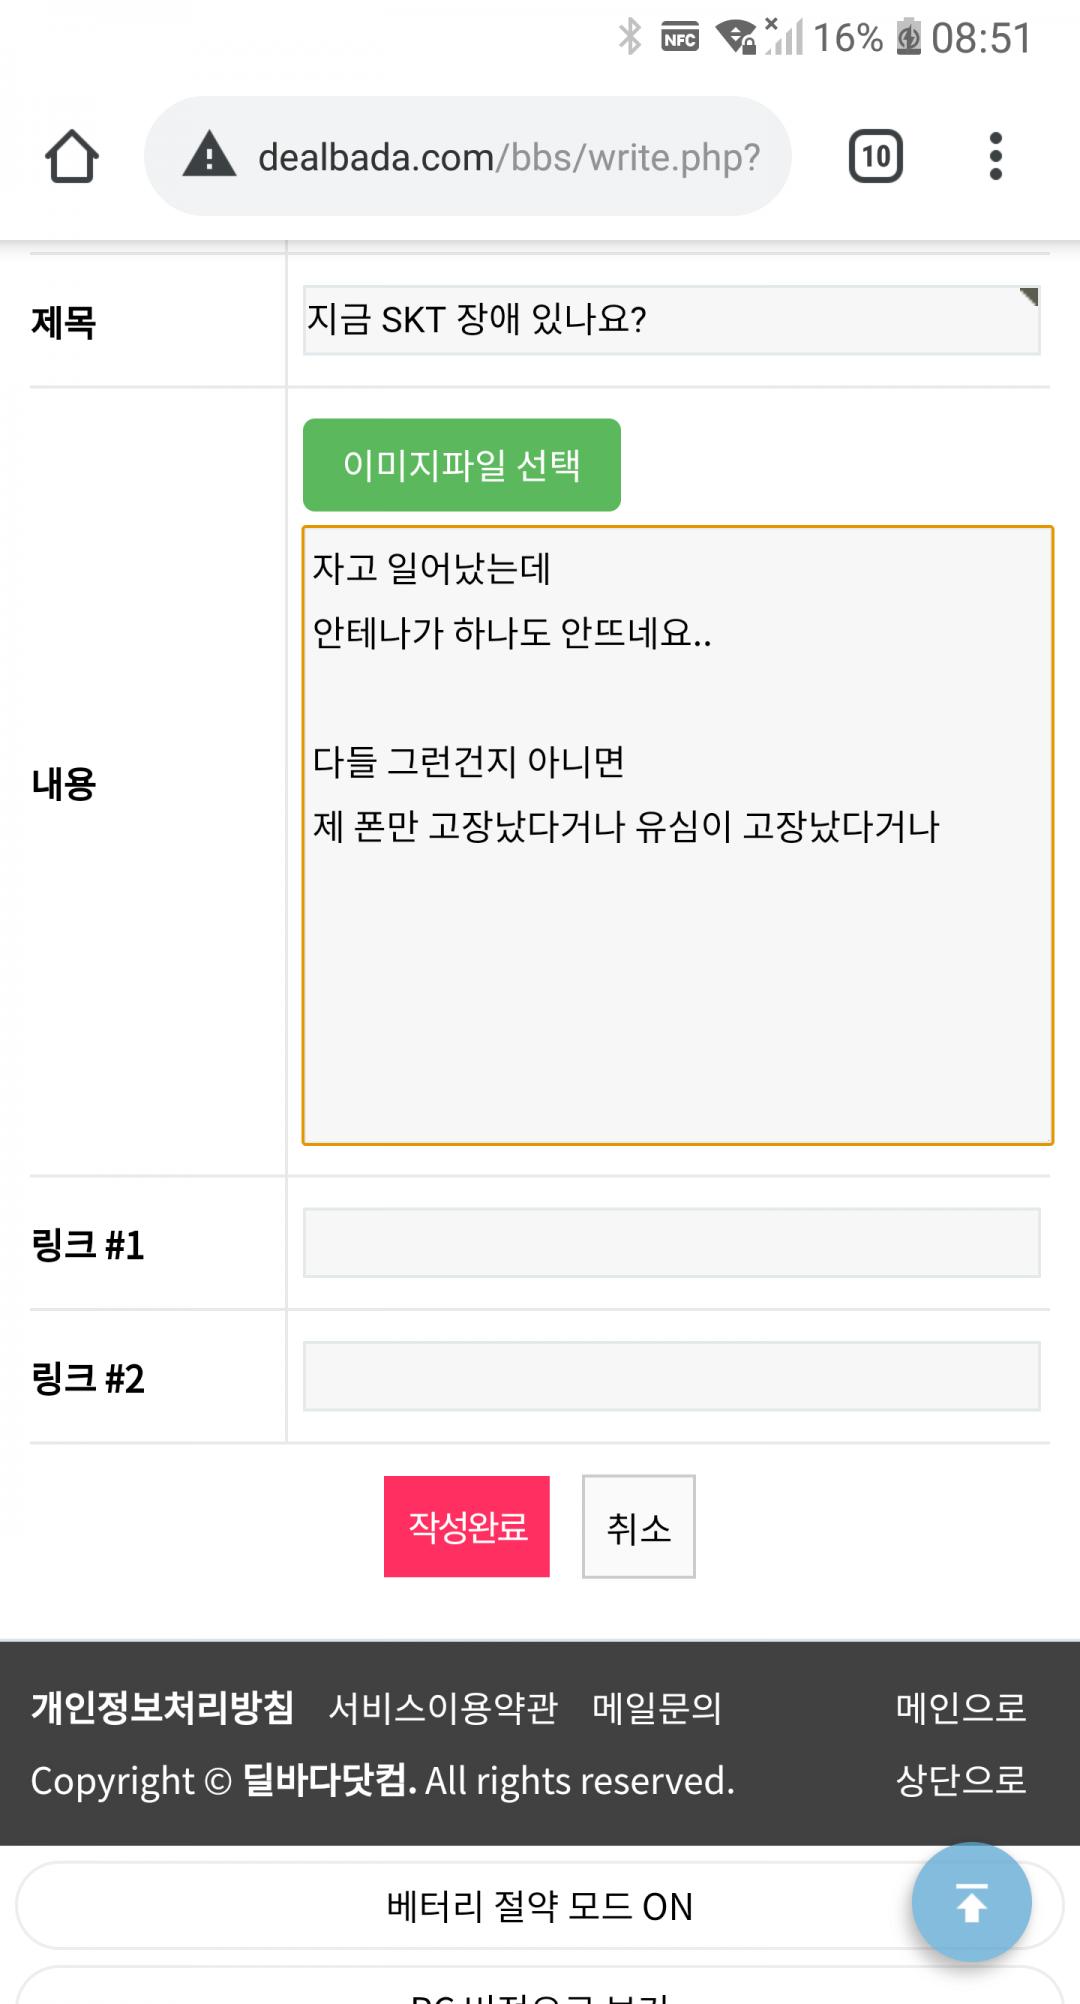Tap the Bluetooth status bar icon
Screen dimensions: 1080x2004
pos(630,37)
